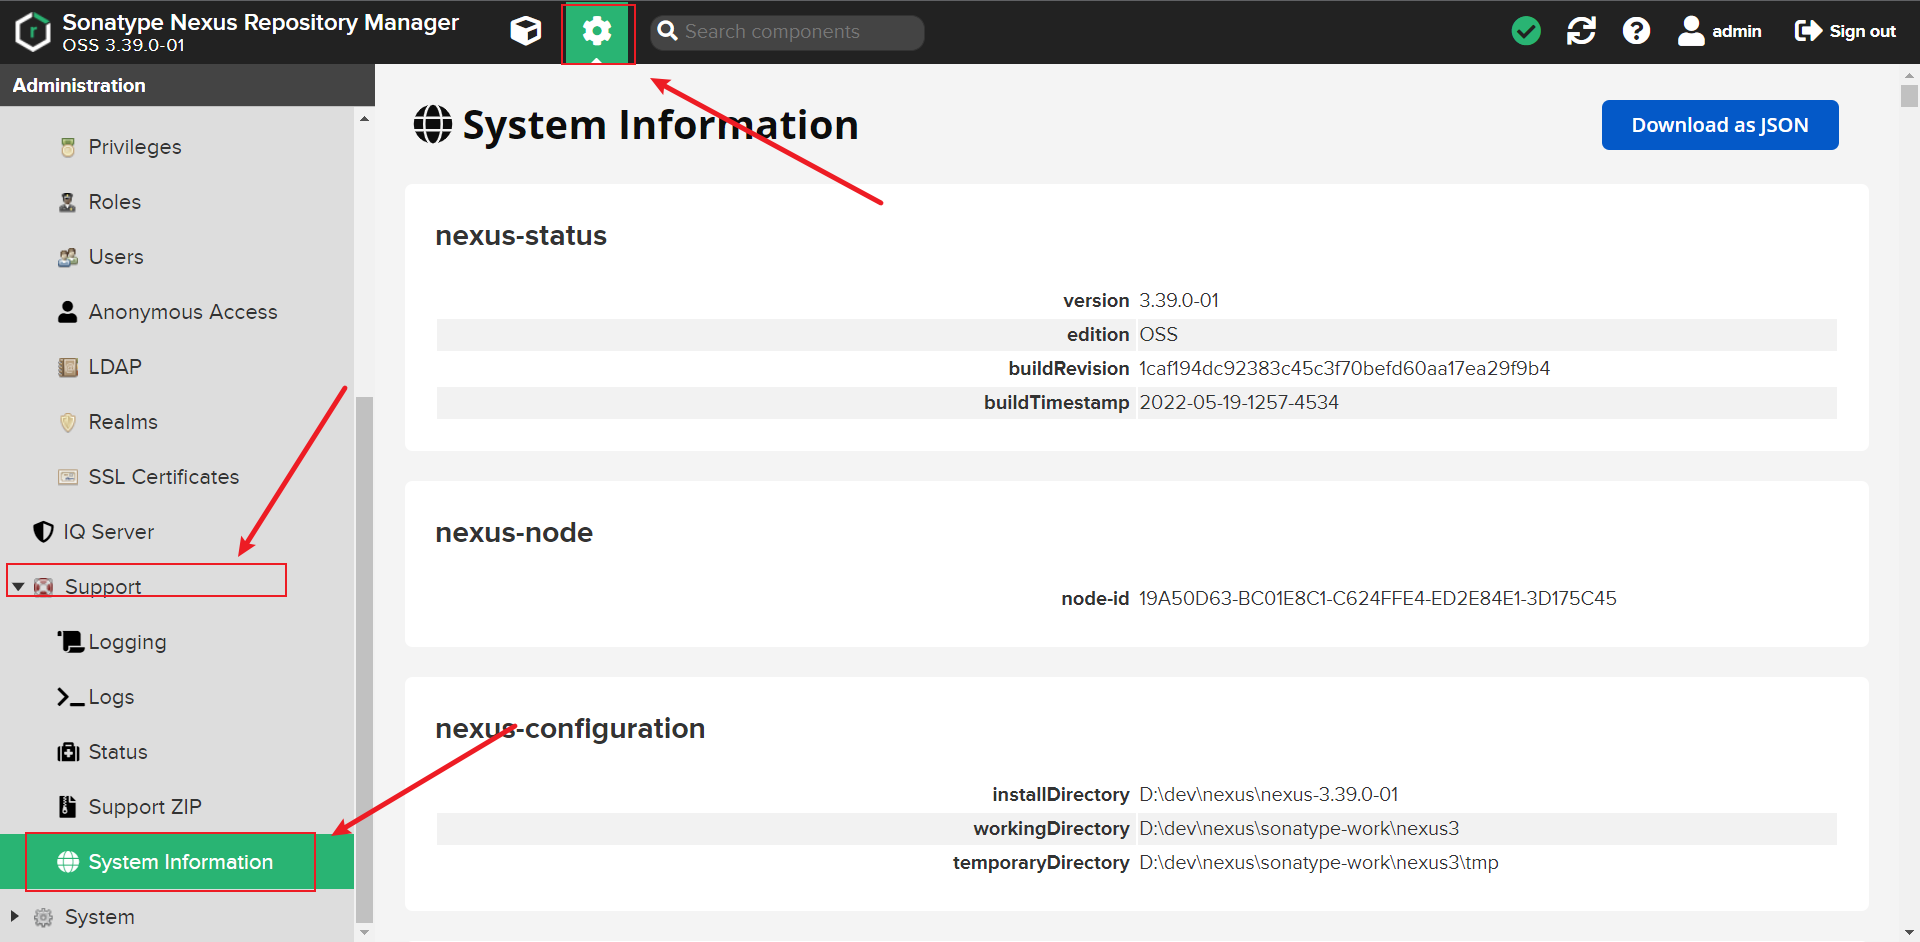Collapse the Support tree node arrow

18,587
